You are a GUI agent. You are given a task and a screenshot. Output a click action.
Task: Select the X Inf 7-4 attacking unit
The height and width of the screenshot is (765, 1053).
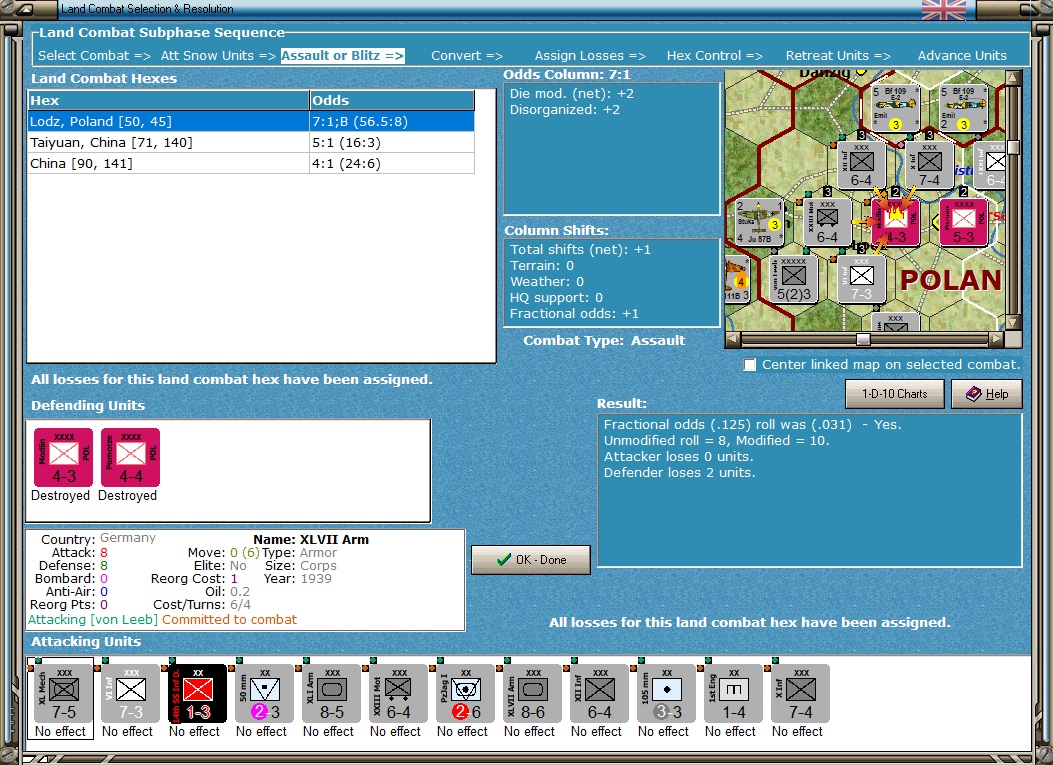pos(800,693)
